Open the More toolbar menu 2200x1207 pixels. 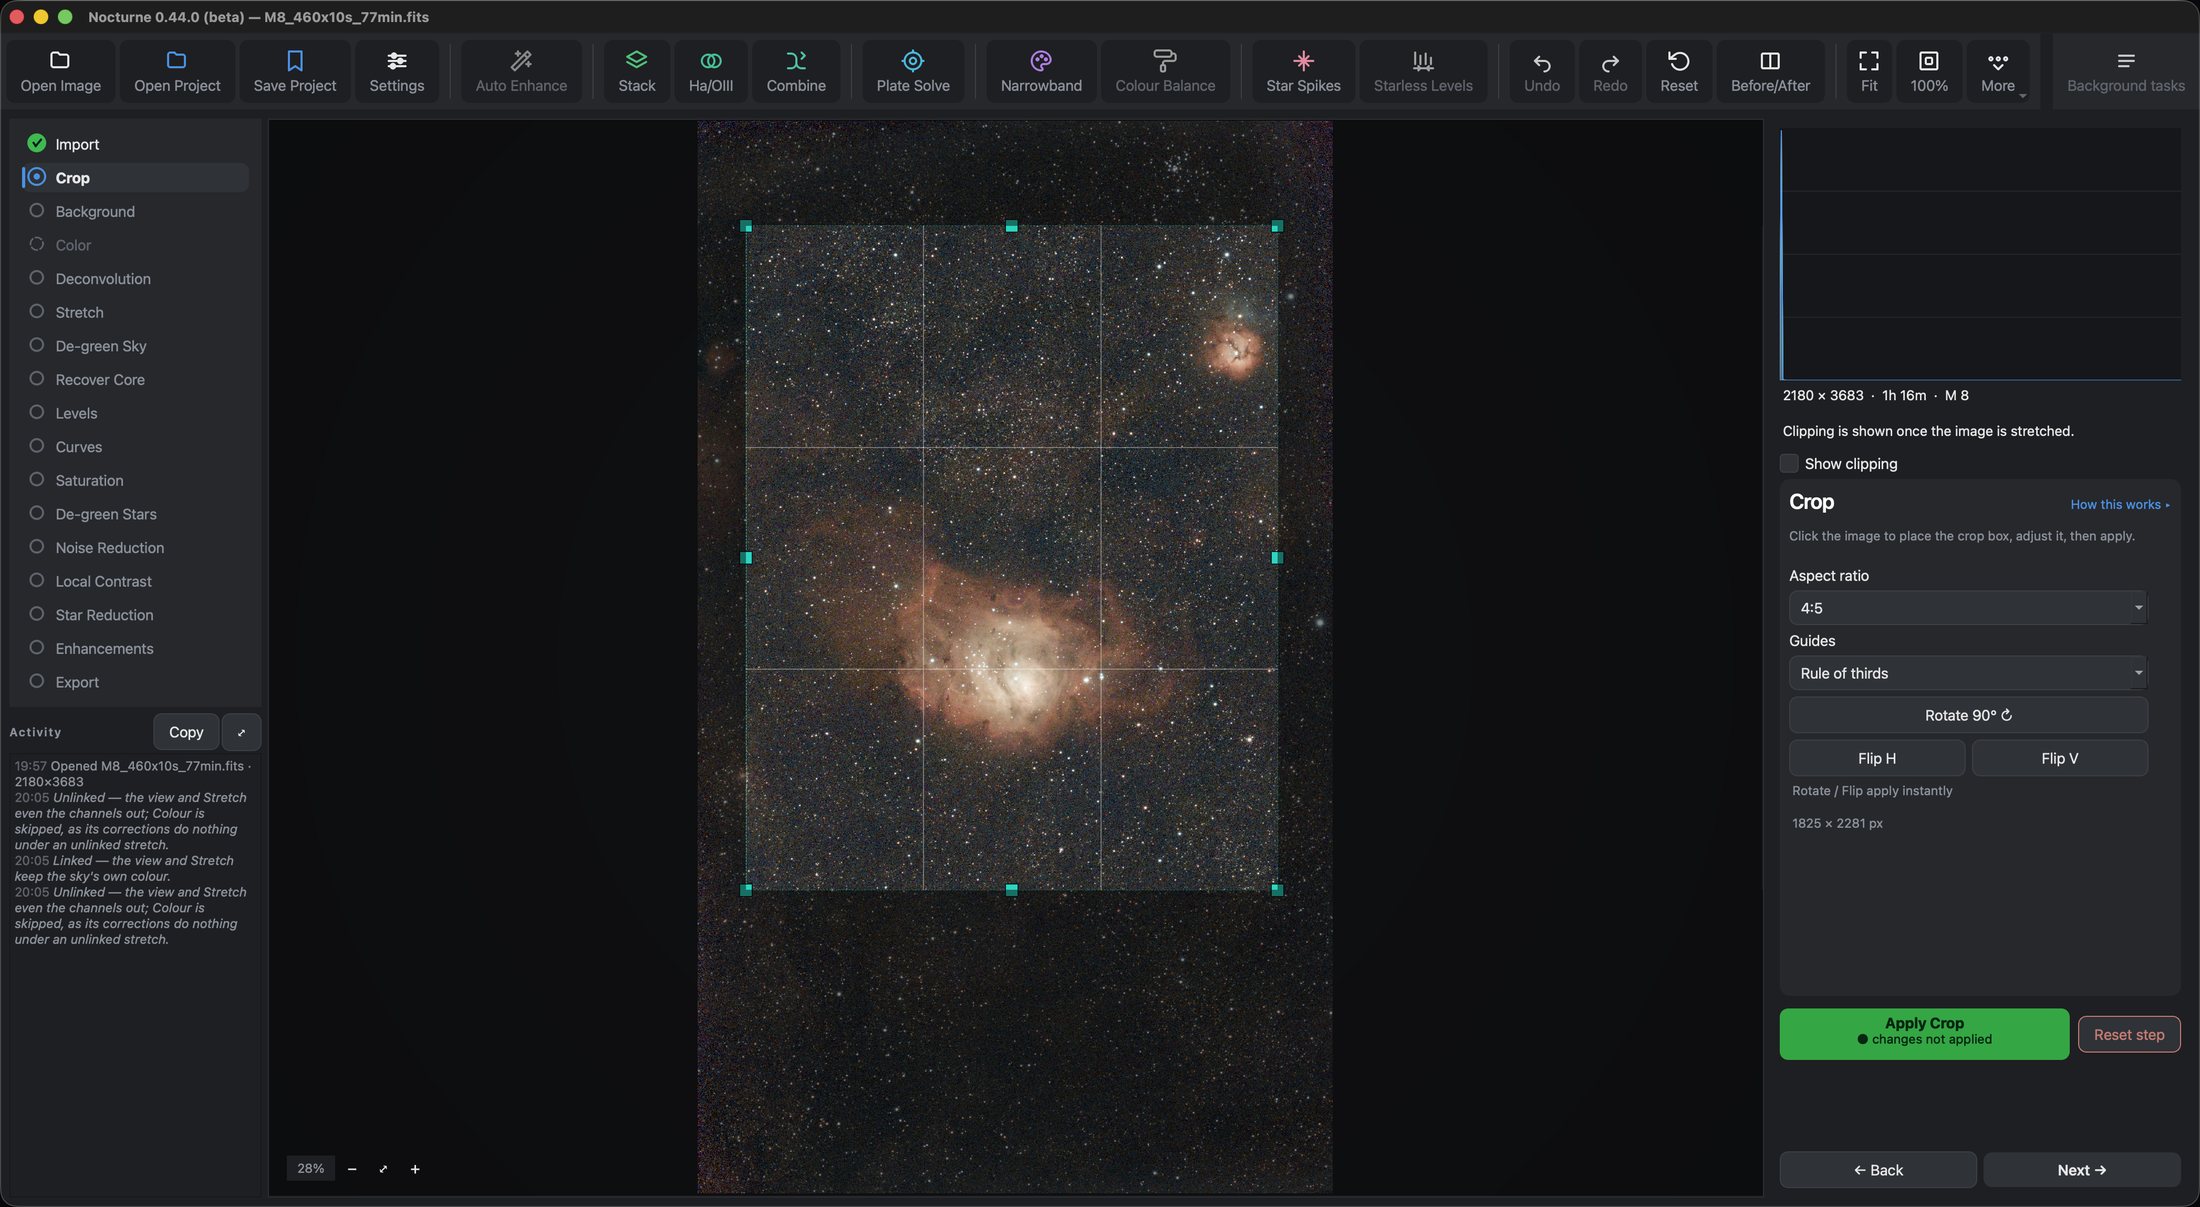pyautogui.click(x=1998, y=72)
